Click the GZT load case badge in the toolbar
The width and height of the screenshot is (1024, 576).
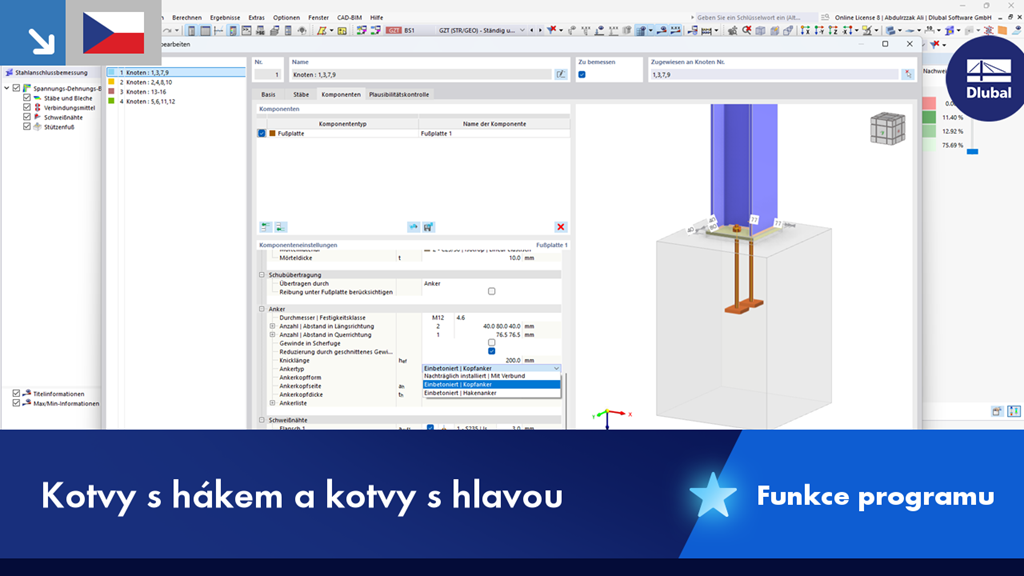pos(394,30)
